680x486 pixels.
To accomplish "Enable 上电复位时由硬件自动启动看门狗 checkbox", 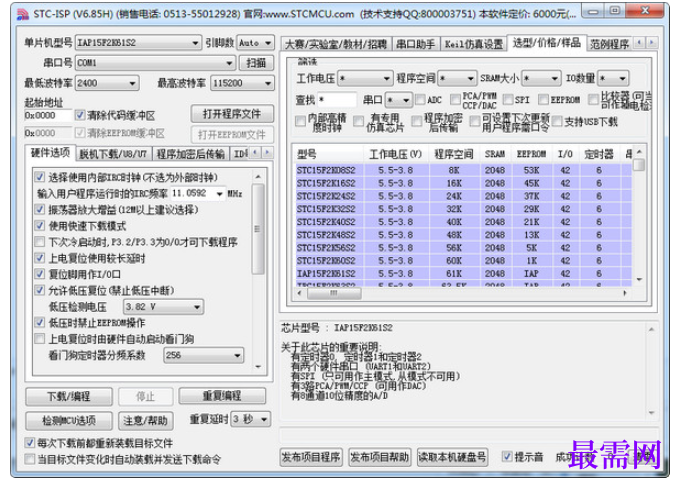I will click(39, 339).
